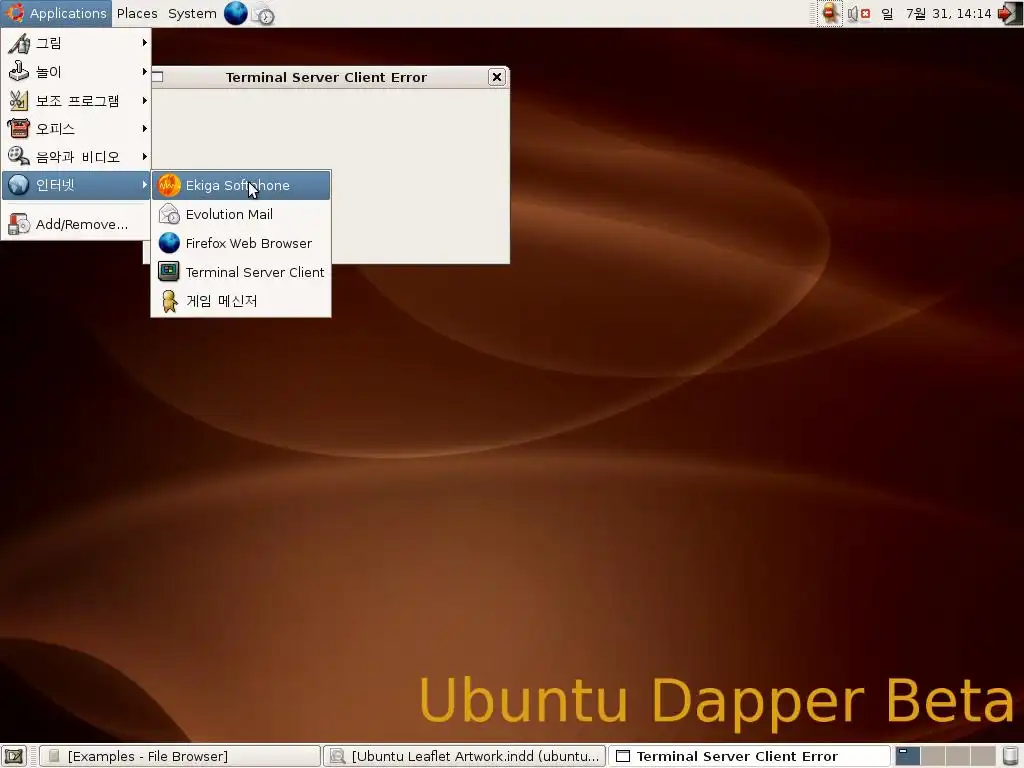1024x768 pixels.
Task: Click the update notifier icon in top panel
Action: pyautogui.click(x=829, y=13)
